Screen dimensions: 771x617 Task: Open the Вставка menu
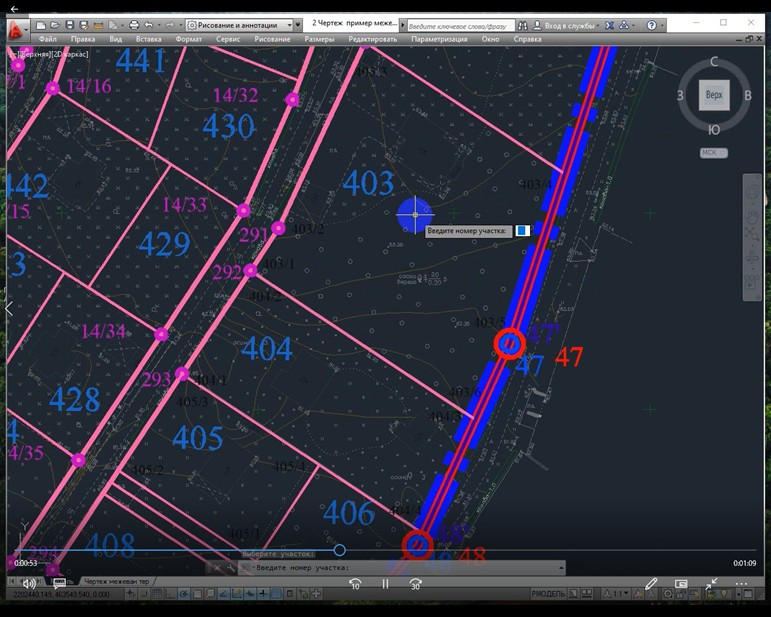148,39
